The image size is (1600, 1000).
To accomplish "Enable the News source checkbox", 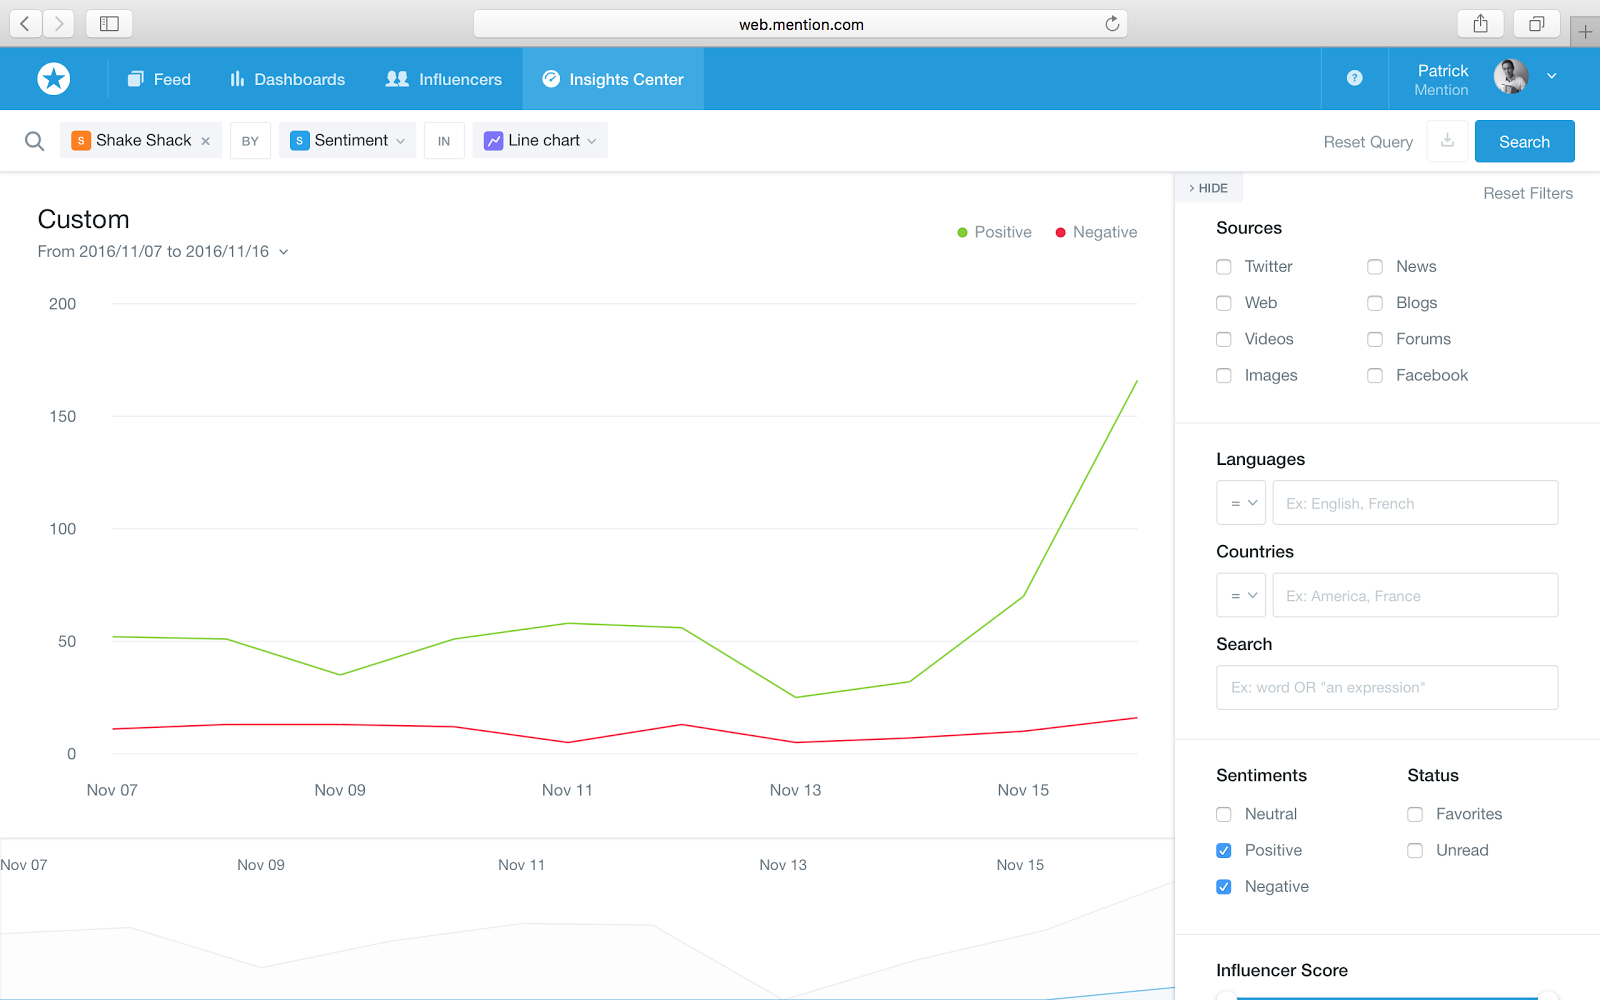I will click(x=1375, y=267).
